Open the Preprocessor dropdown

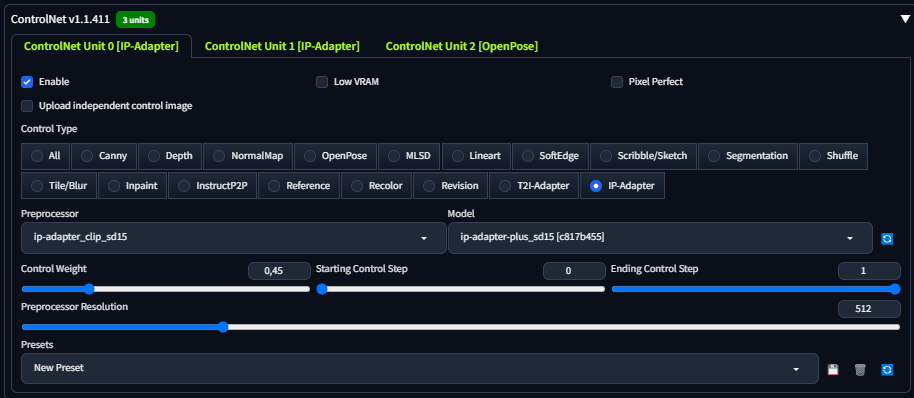233,238
